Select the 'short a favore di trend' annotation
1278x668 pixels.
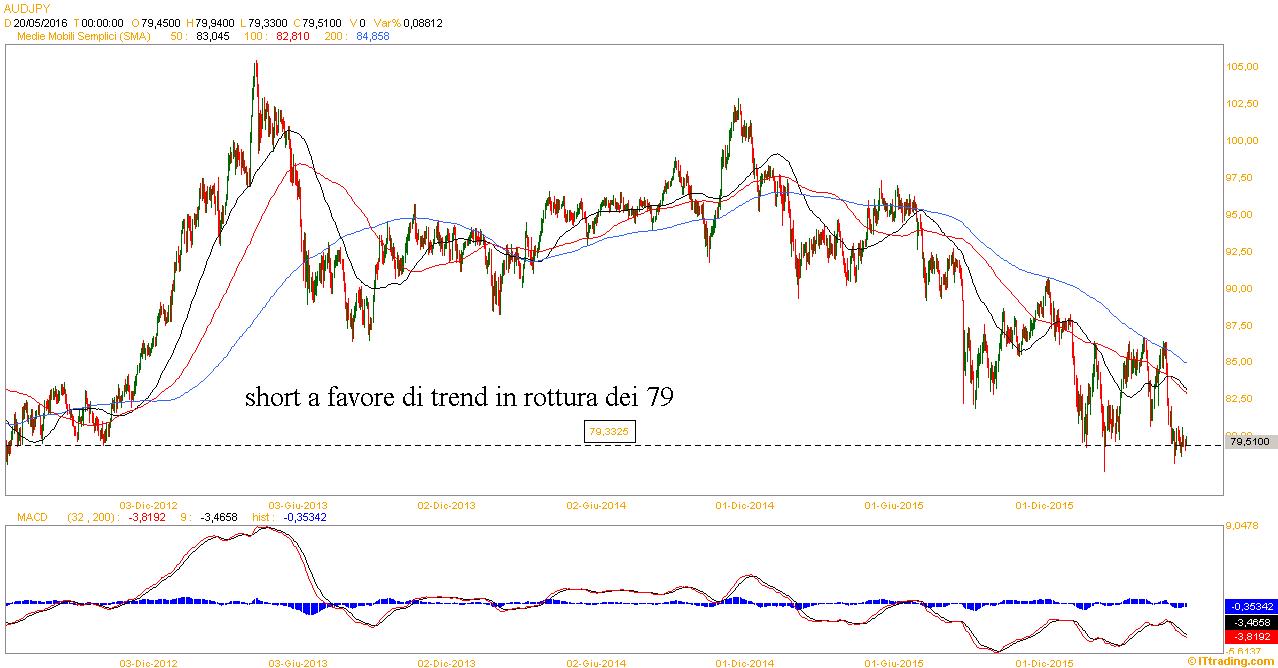[459, 398]
